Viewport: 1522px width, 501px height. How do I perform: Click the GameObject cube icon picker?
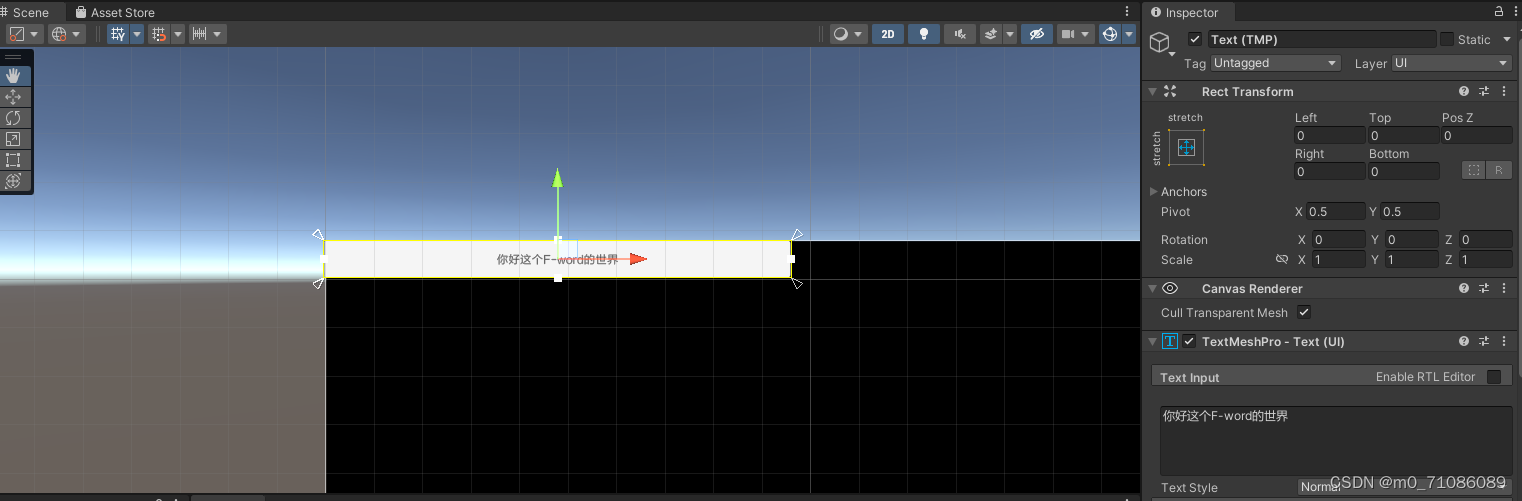(x=1159, y=42)
